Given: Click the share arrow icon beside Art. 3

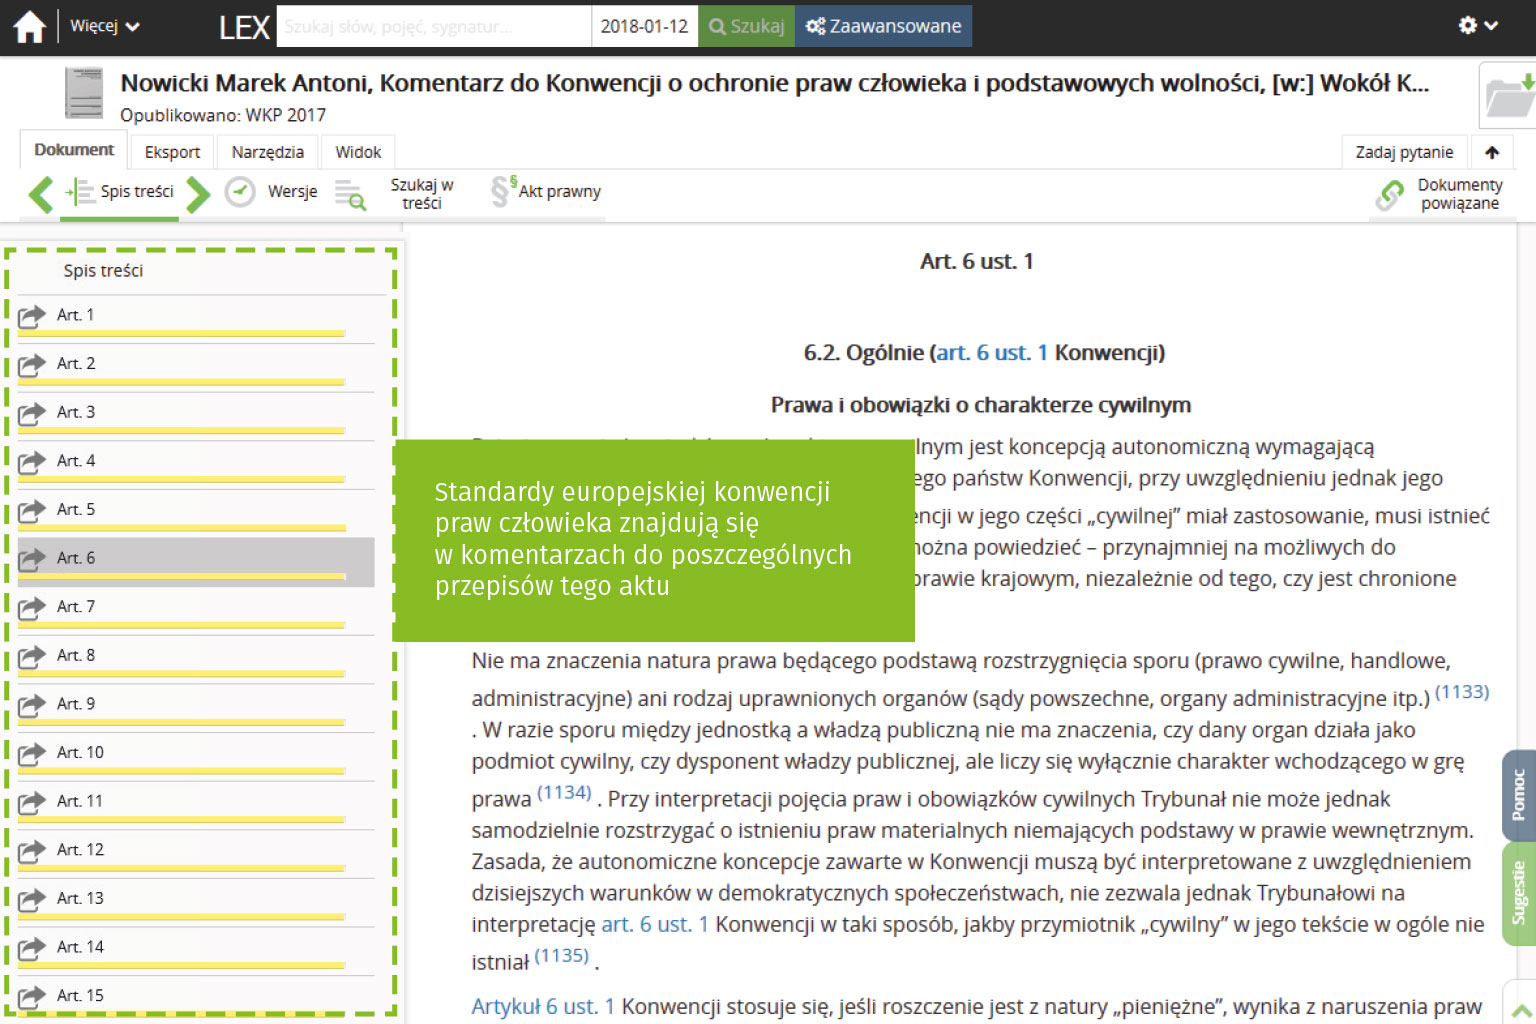Looking at the screenshot, I should [32, 413].
